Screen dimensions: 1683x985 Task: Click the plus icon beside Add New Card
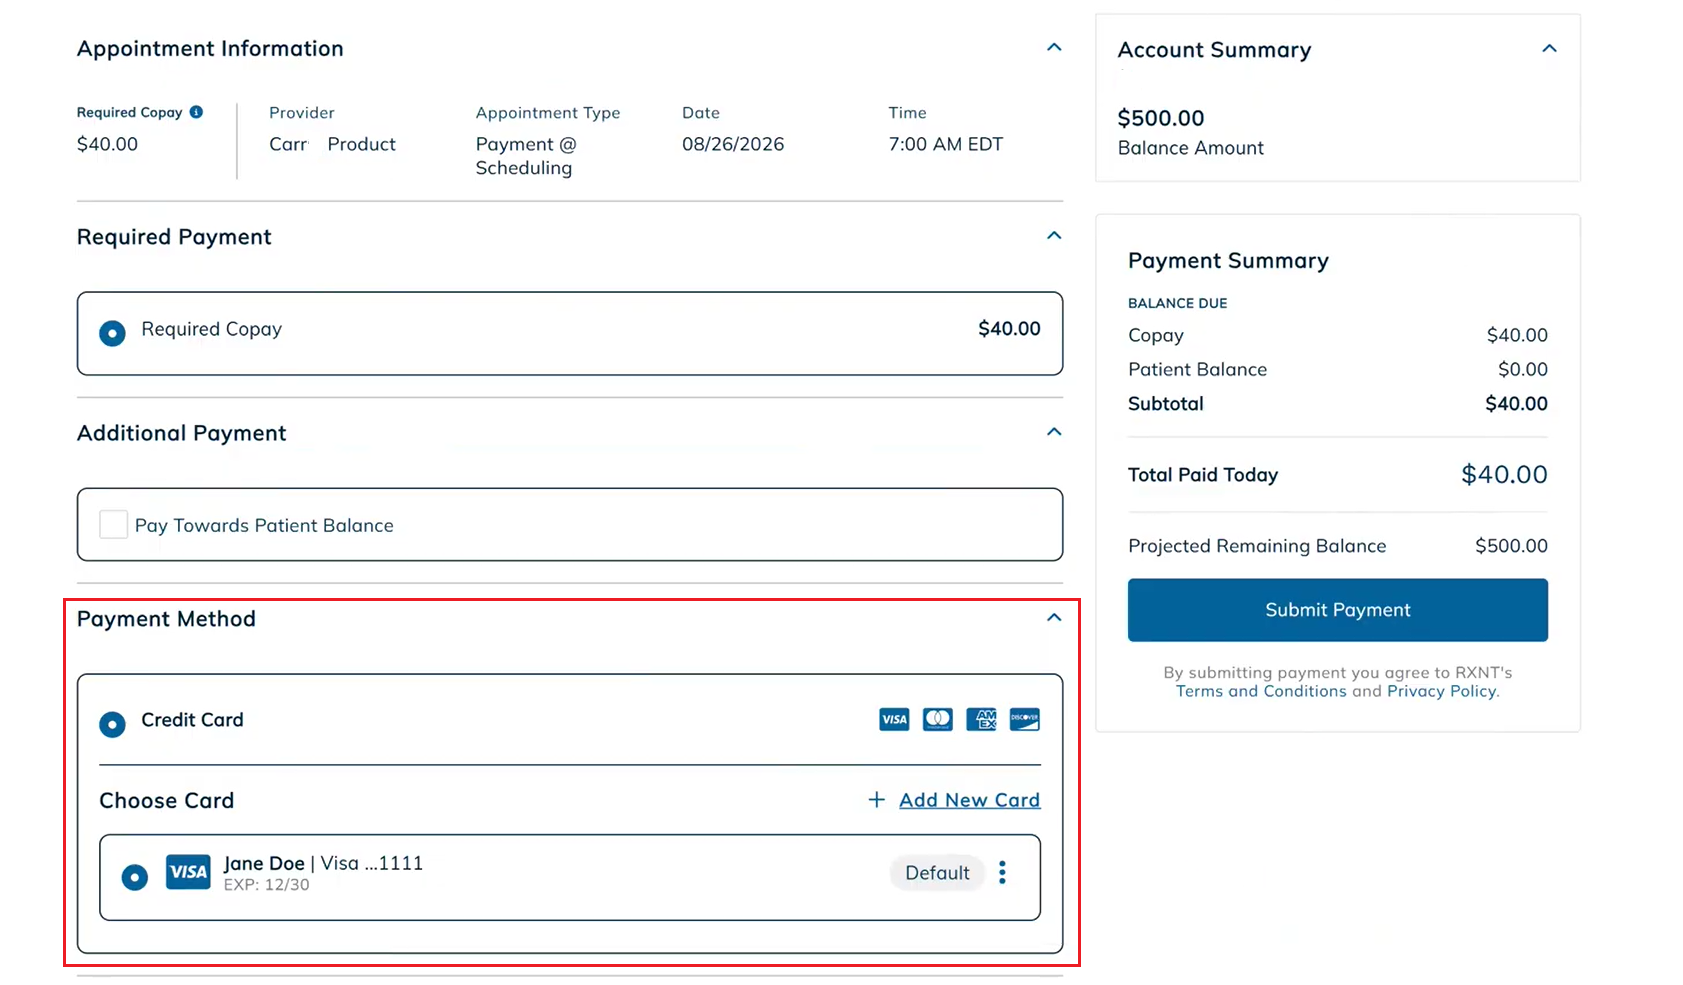[877, 800]
